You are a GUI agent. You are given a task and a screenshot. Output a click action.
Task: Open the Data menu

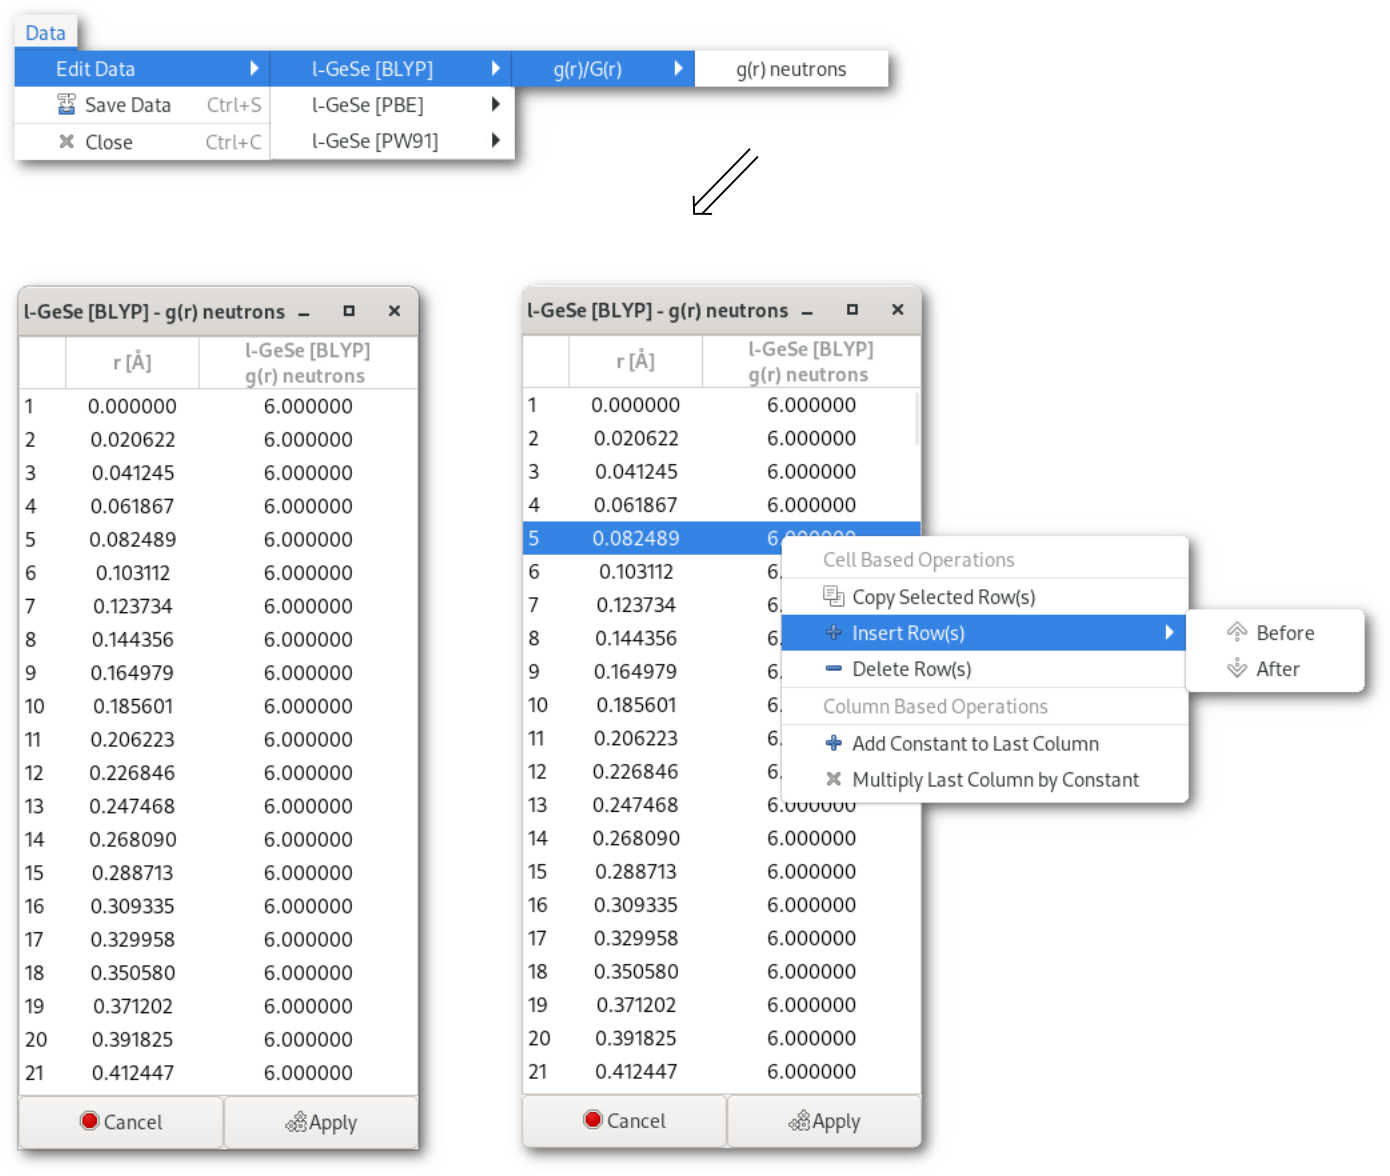tap(45, 33)
